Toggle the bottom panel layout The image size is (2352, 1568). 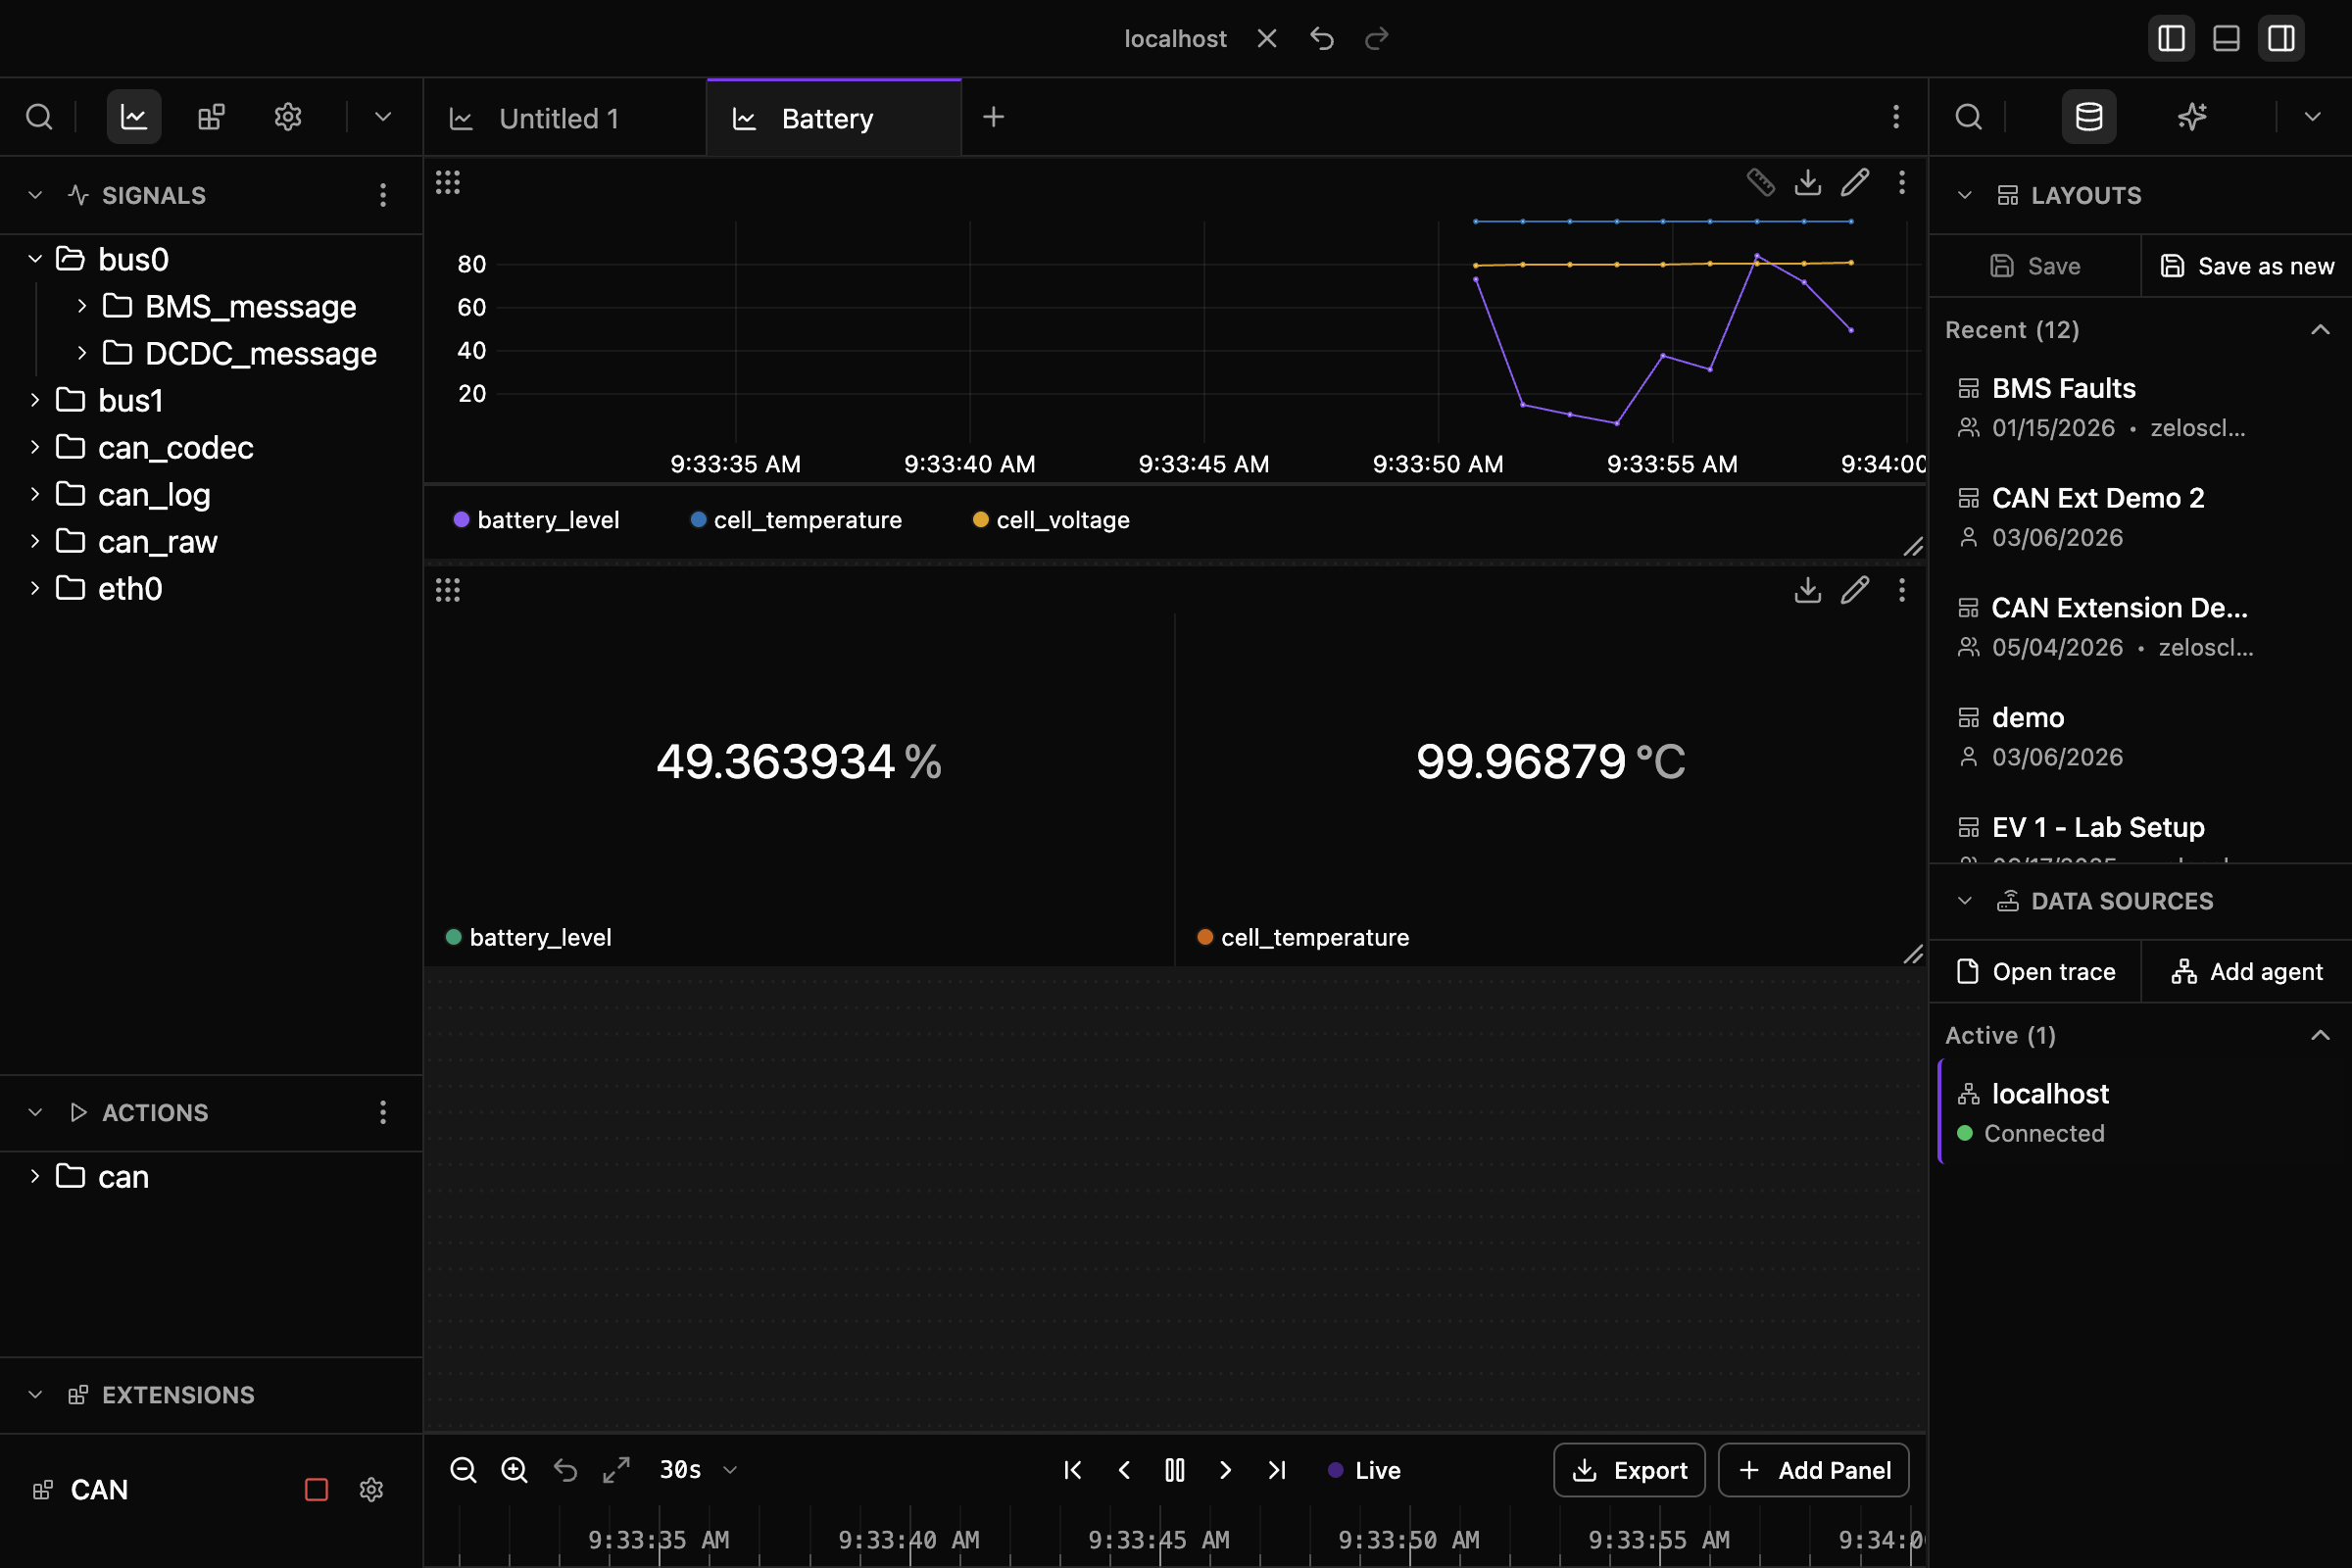click(2226, 39)
